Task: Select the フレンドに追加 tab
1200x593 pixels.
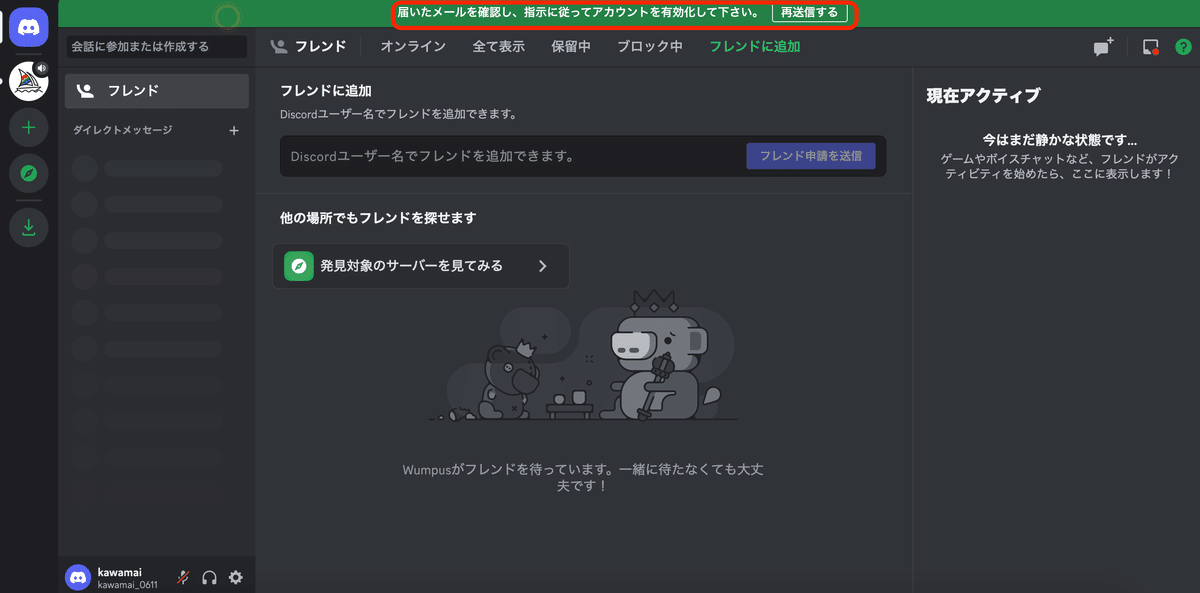Action: (754, 46)
